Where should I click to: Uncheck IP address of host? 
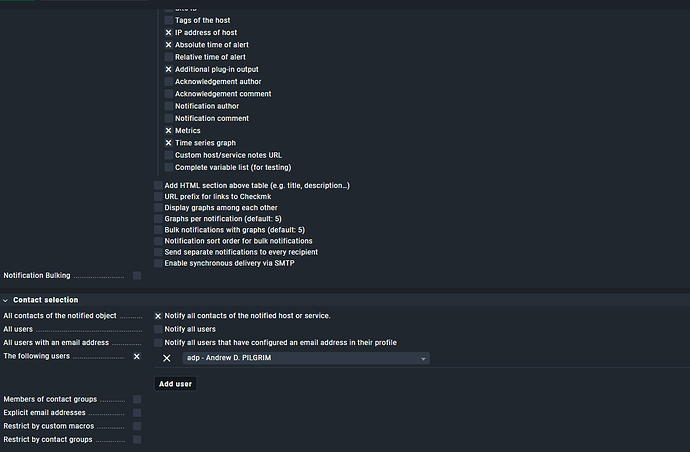(x=169, y=33)
